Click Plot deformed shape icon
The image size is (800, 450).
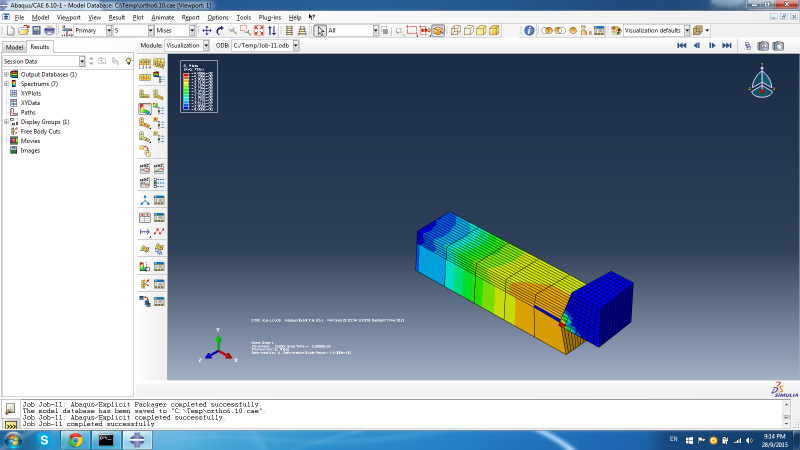pos(159,94)
